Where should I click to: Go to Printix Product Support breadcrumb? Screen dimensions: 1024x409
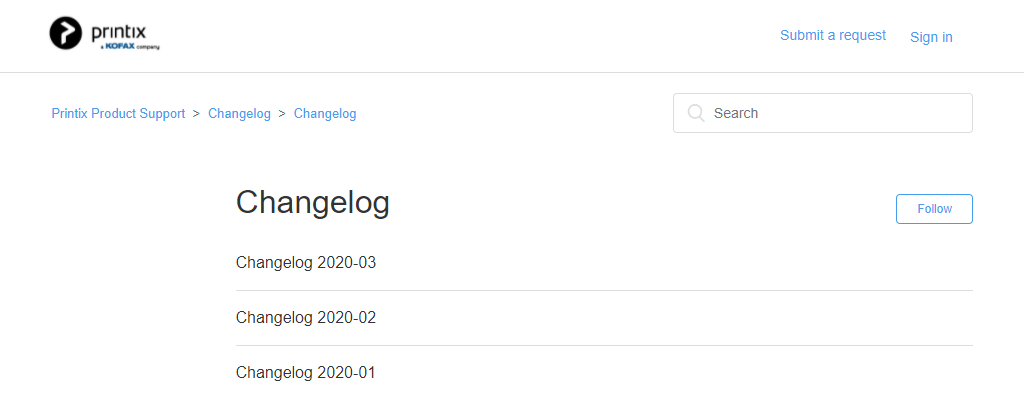(118, 114)
